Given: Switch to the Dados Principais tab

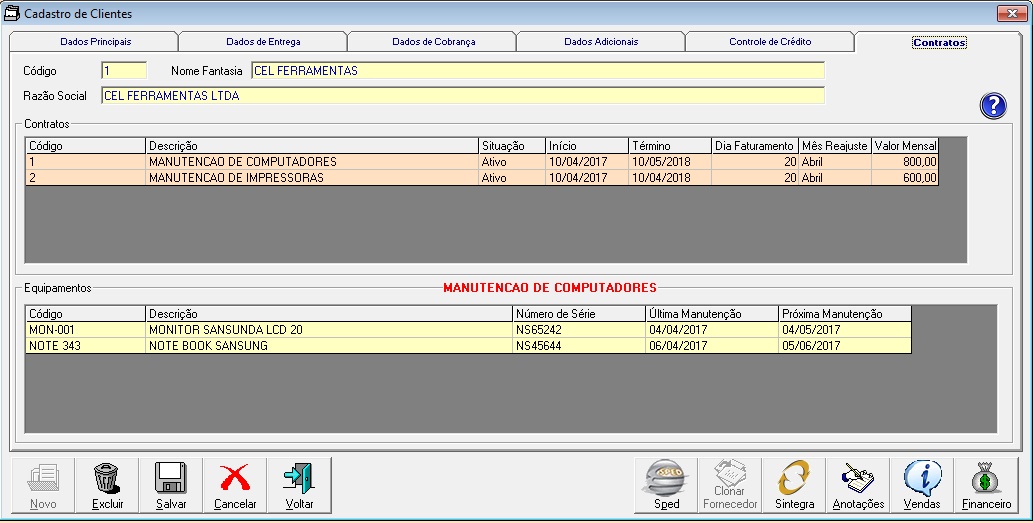Looking at the screenshot, I should [95, 42].
